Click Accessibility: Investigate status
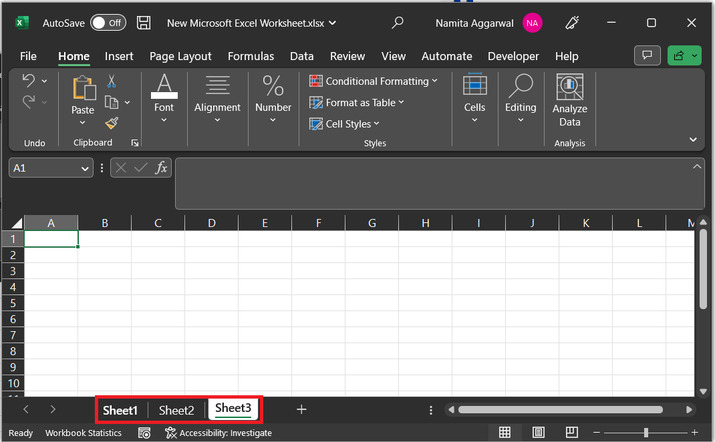Screen dimensions: 715x442 [x=218, y=433]
